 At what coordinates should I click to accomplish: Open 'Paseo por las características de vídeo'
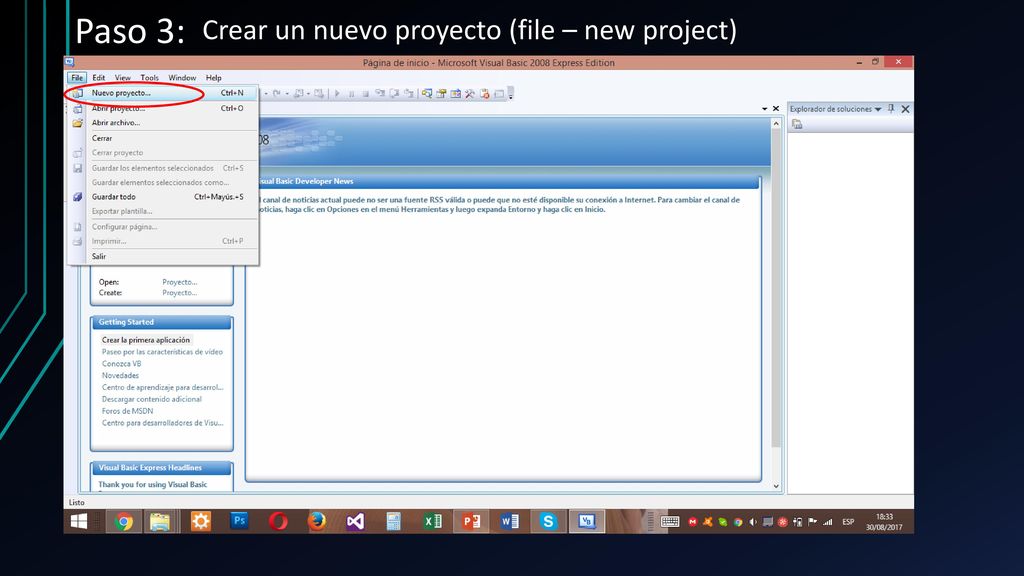[x=162, y=352]
